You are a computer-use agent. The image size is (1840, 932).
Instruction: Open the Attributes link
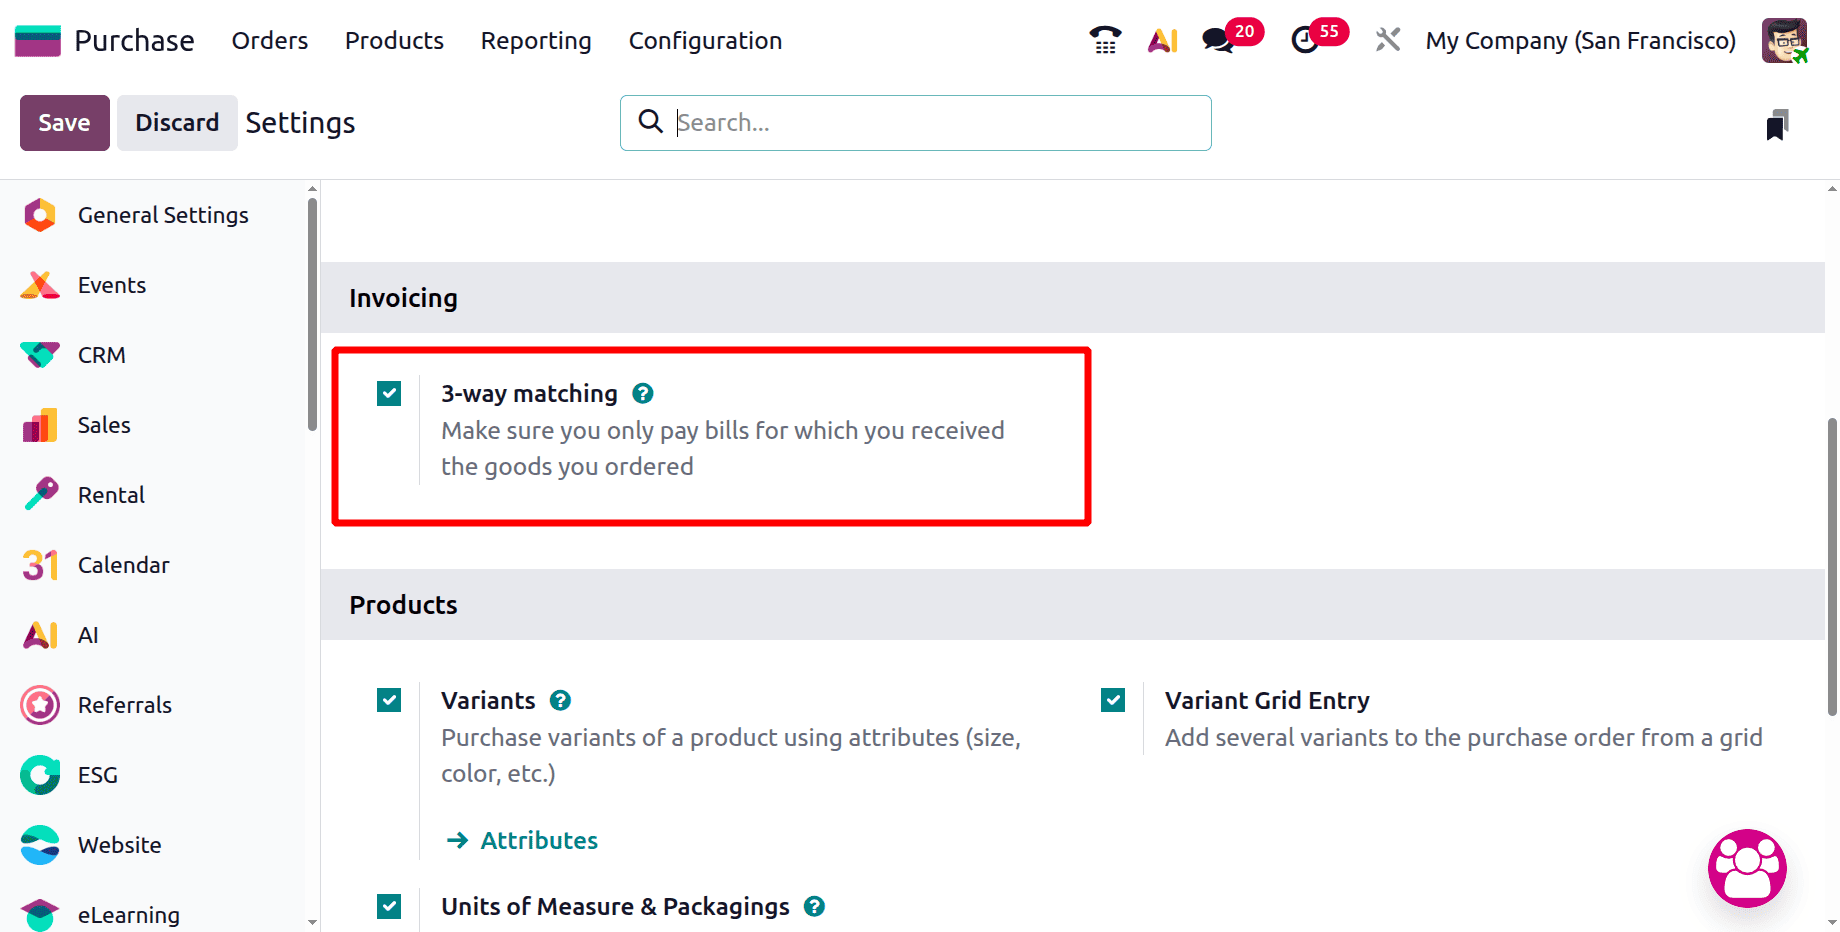[538, 840]
